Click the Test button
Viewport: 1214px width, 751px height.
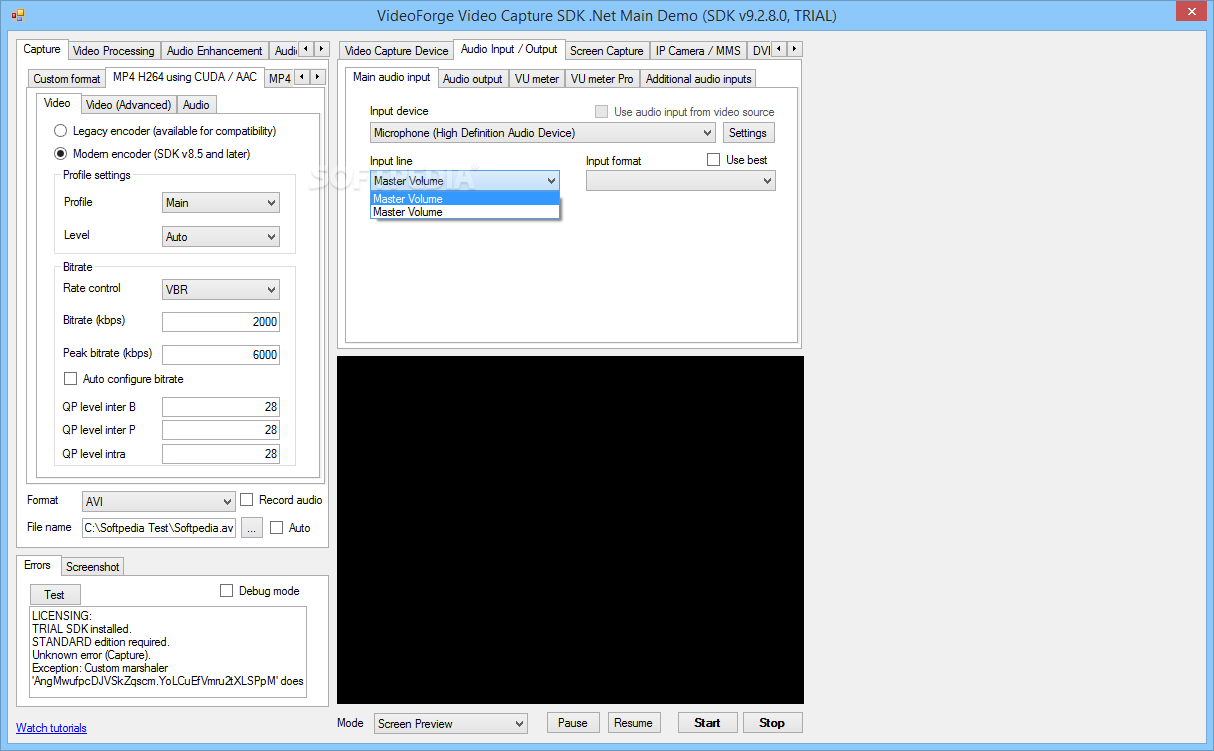pyautogui.click(x=54, y=595)
